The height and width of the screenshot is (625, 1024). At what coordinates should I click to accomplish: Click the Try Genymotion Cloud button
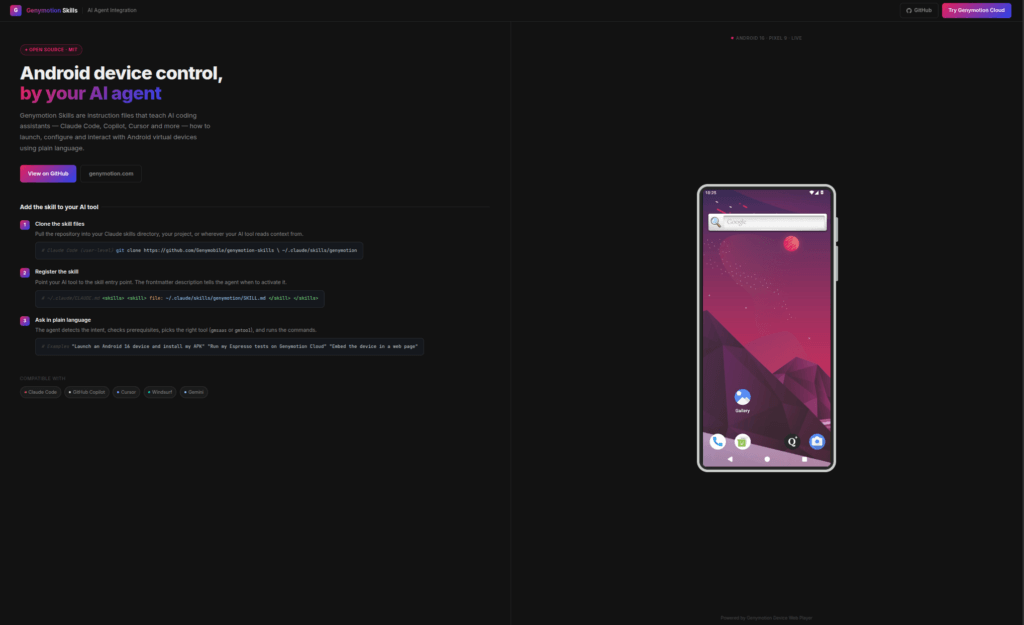tap(976, 10)
